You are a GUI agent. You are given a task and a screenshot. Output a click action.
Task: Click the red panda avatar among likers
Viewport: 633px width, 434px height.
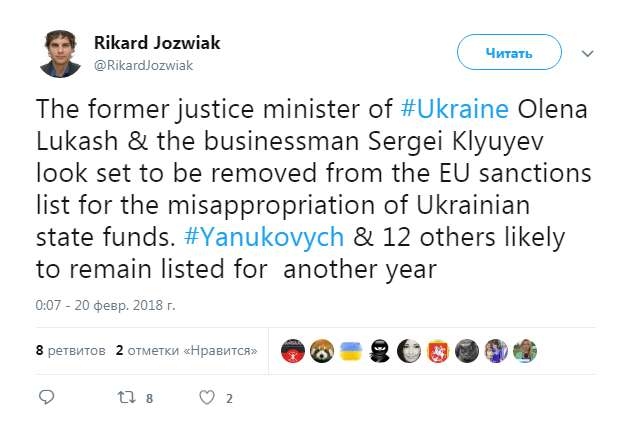click(x=322, y=350)
